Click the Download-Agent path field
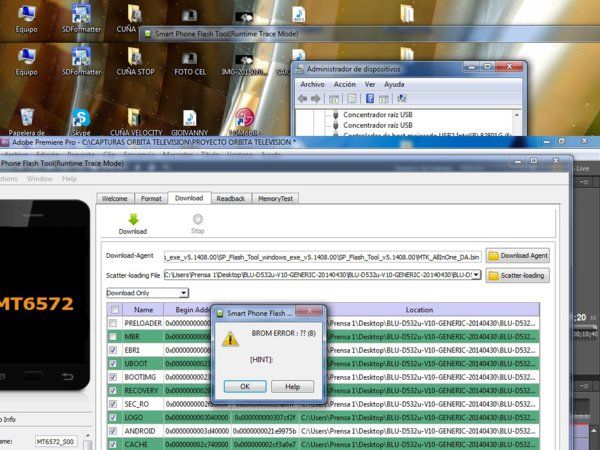 [x=323, y=257]
